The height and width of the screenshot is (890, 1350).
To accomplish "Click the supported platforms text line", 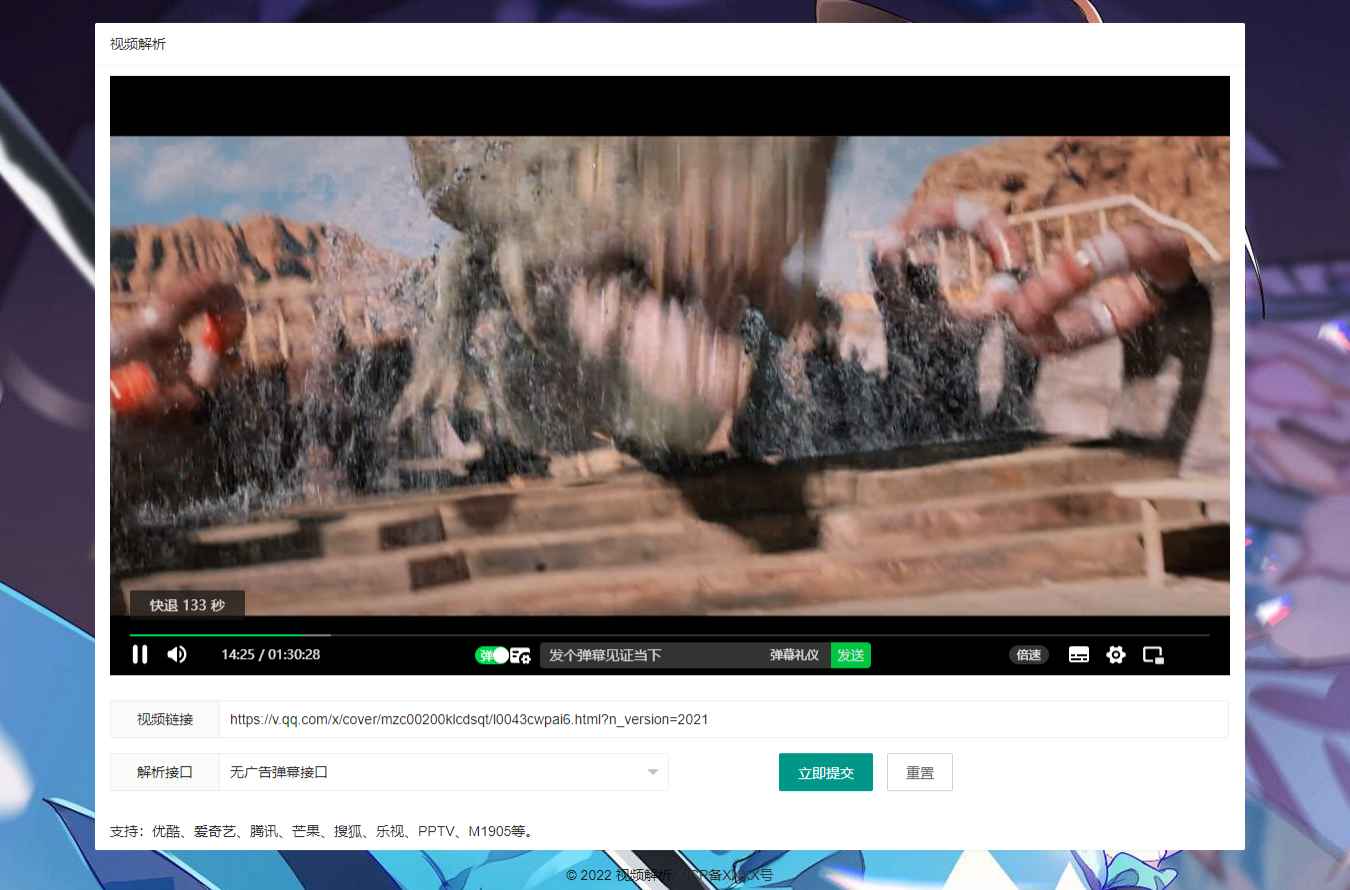I will pyautogui.click(x=324, y=831).
